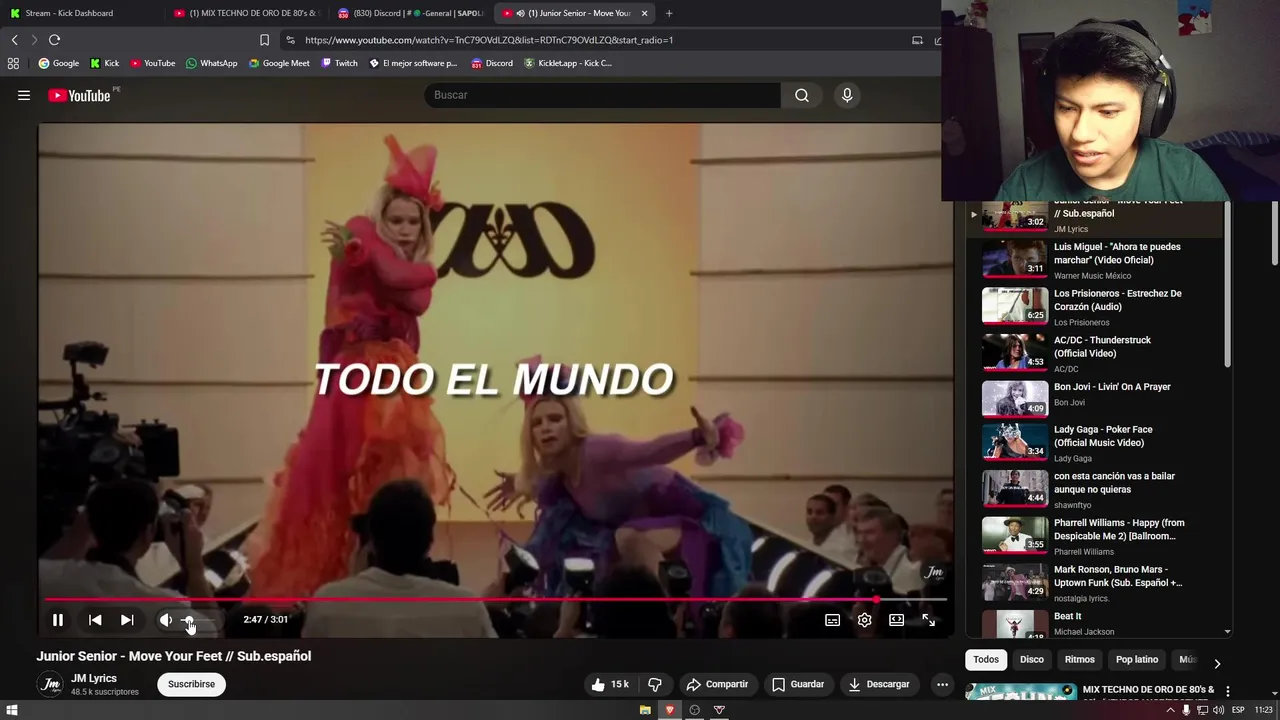
Task: Open the JM Lyrics channel name link
Action: (x=94, y=678)
